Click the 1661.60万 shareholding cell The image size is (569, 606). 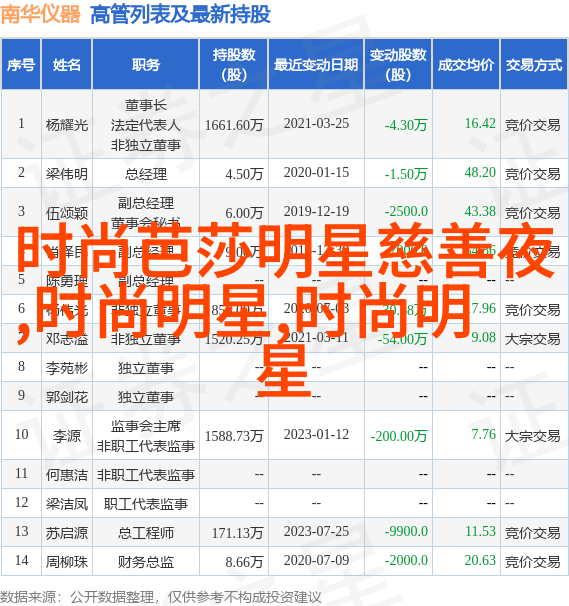234,125
